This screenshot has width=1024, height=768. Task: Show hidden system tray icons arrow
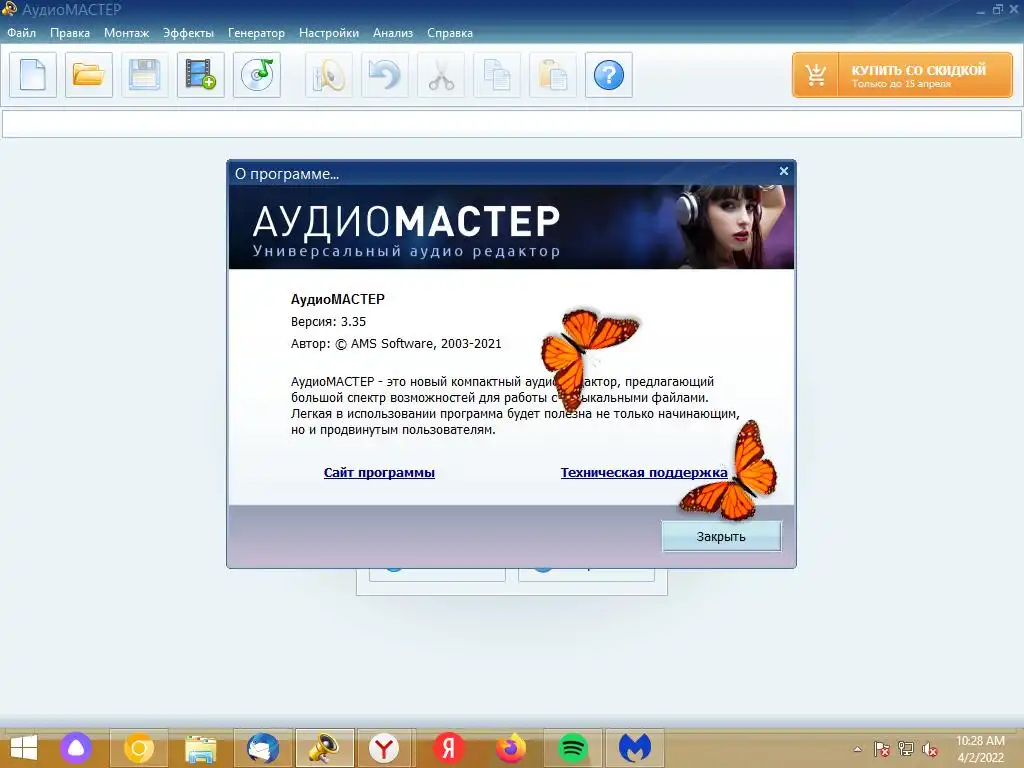pos(857,749)
